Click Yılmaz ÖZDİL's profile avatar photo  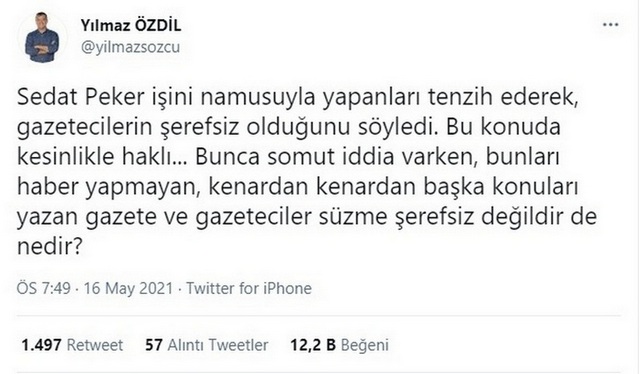coord(42,38)
